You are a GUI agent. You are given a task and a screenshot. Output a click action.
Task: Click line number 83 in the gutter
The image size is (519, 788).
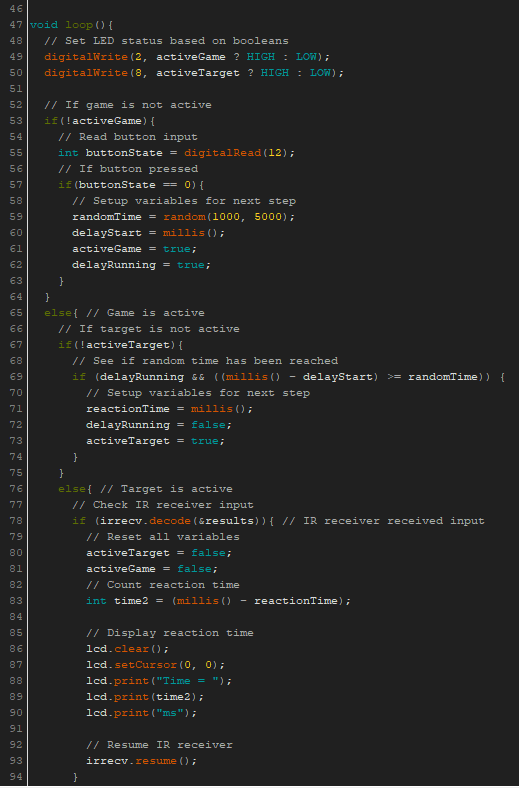pyautogui.click(x=16, y=601)
